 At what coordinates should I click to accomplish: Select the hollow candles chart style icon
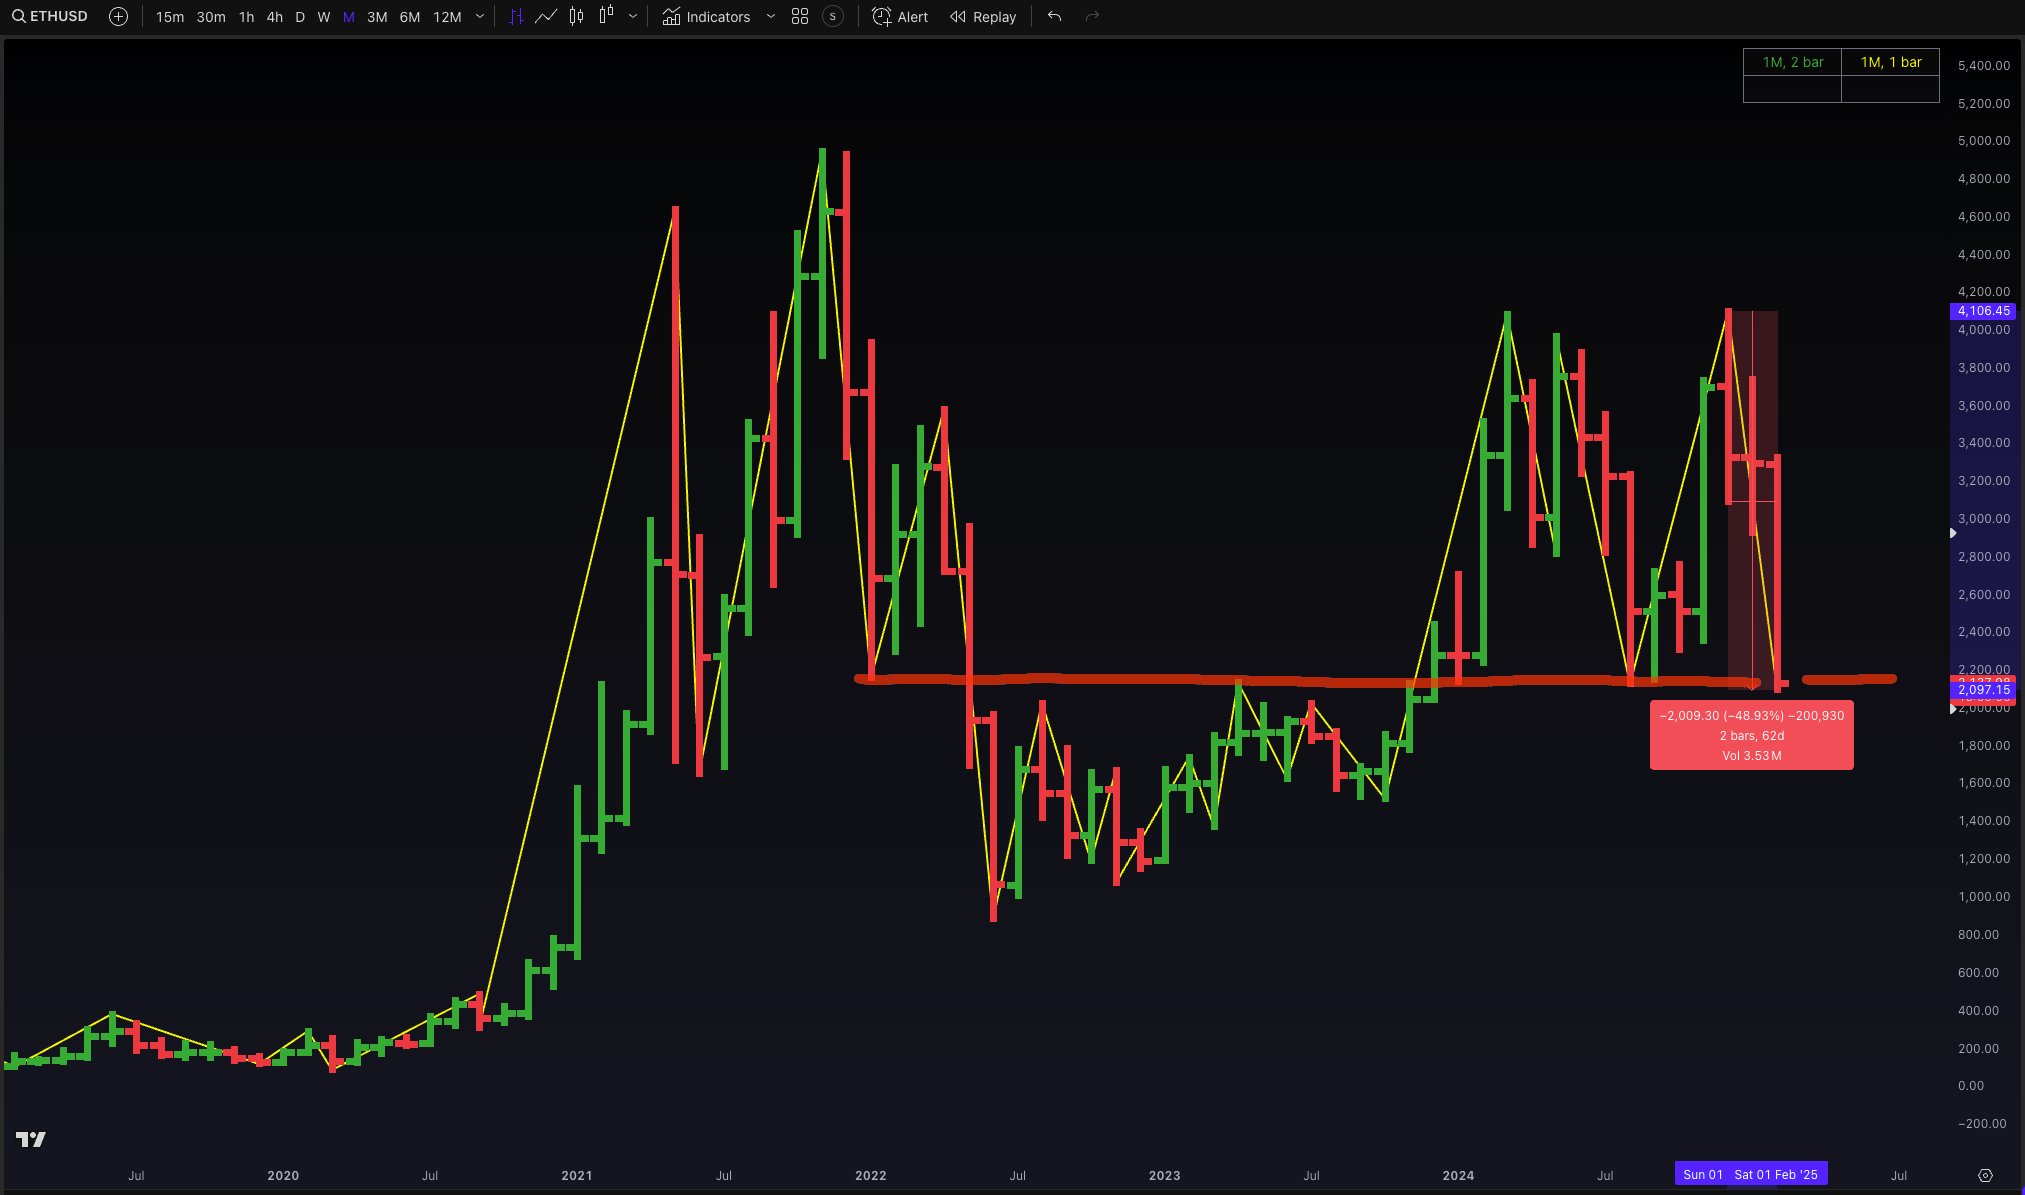point(606,16)
